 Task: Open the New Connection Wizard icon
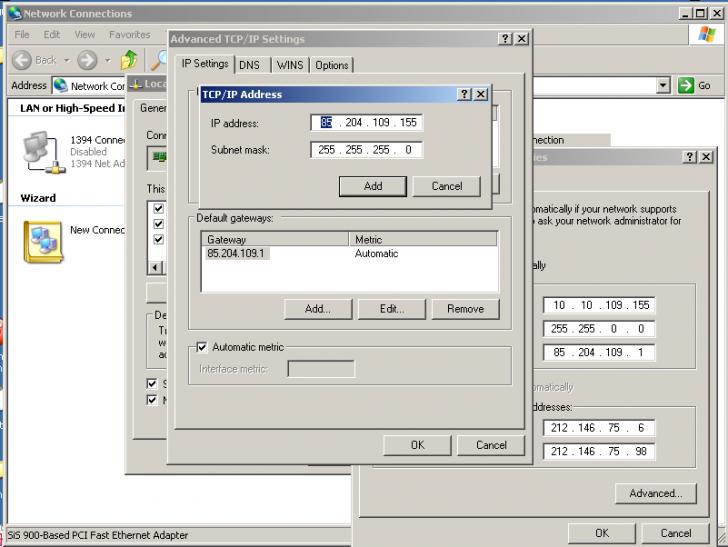(x=42, y=240)
